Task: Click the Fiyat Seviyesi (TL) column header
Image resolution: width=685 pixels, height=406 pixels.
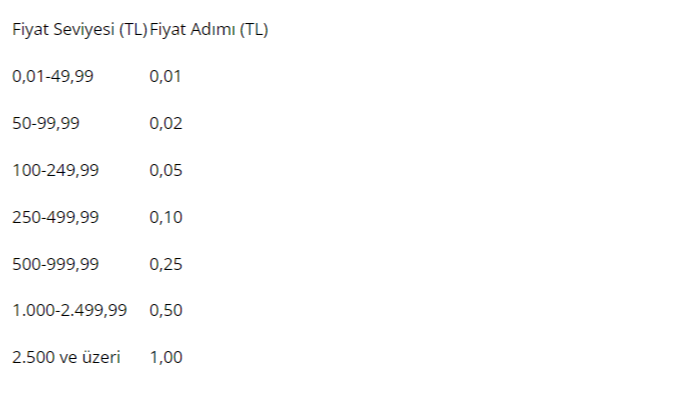Action: point(79,29)
